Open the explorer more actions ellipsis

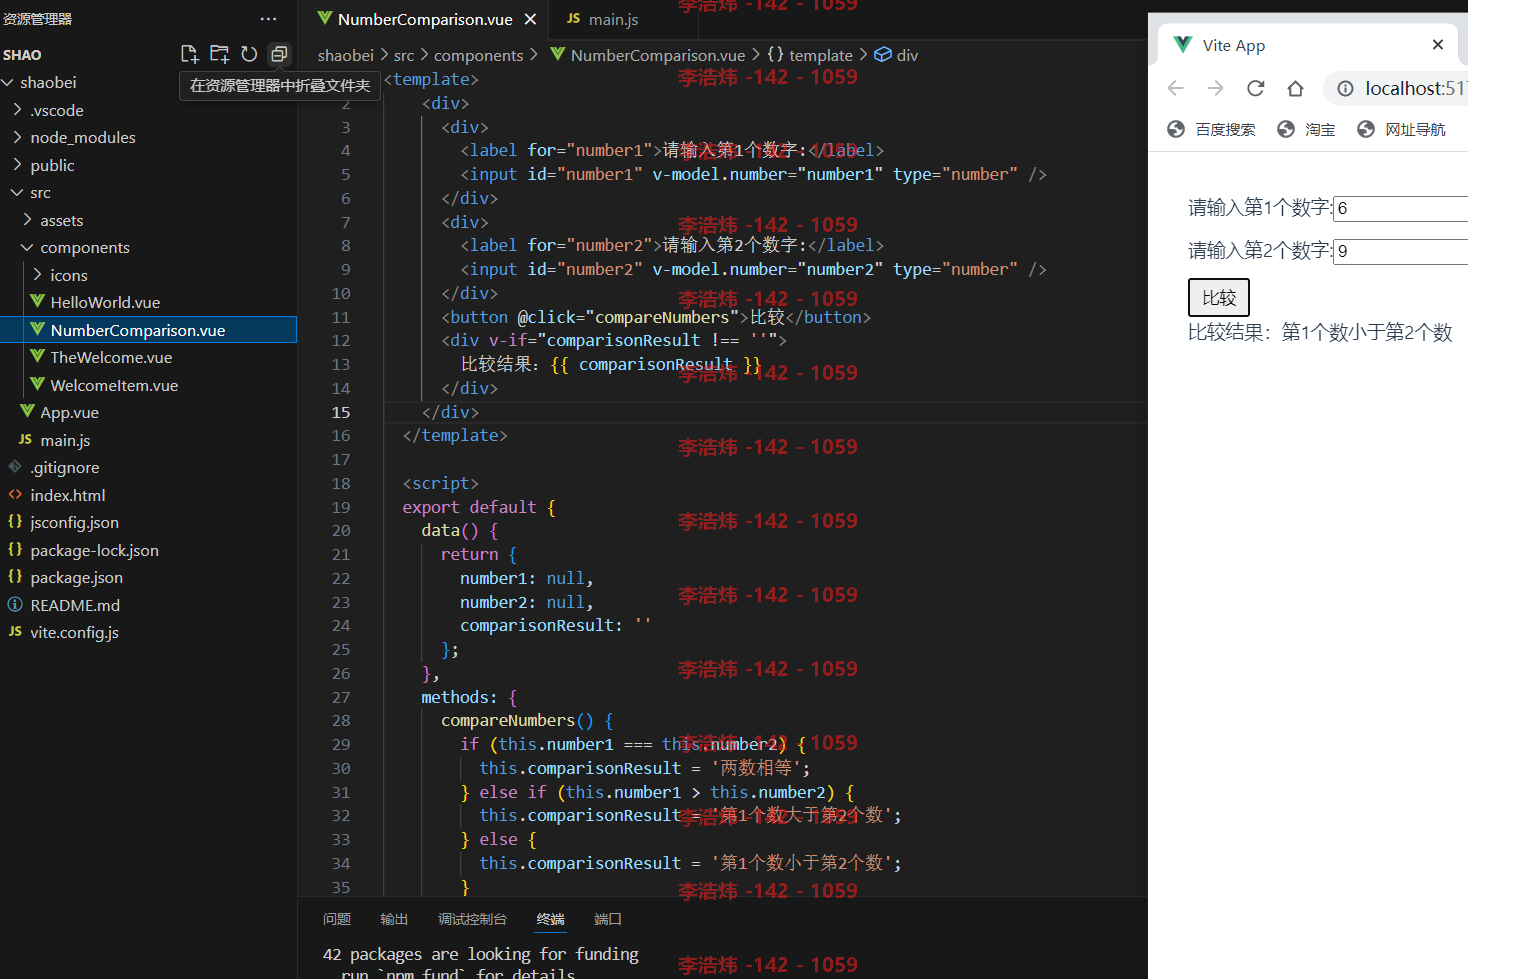tap(268, 19)
